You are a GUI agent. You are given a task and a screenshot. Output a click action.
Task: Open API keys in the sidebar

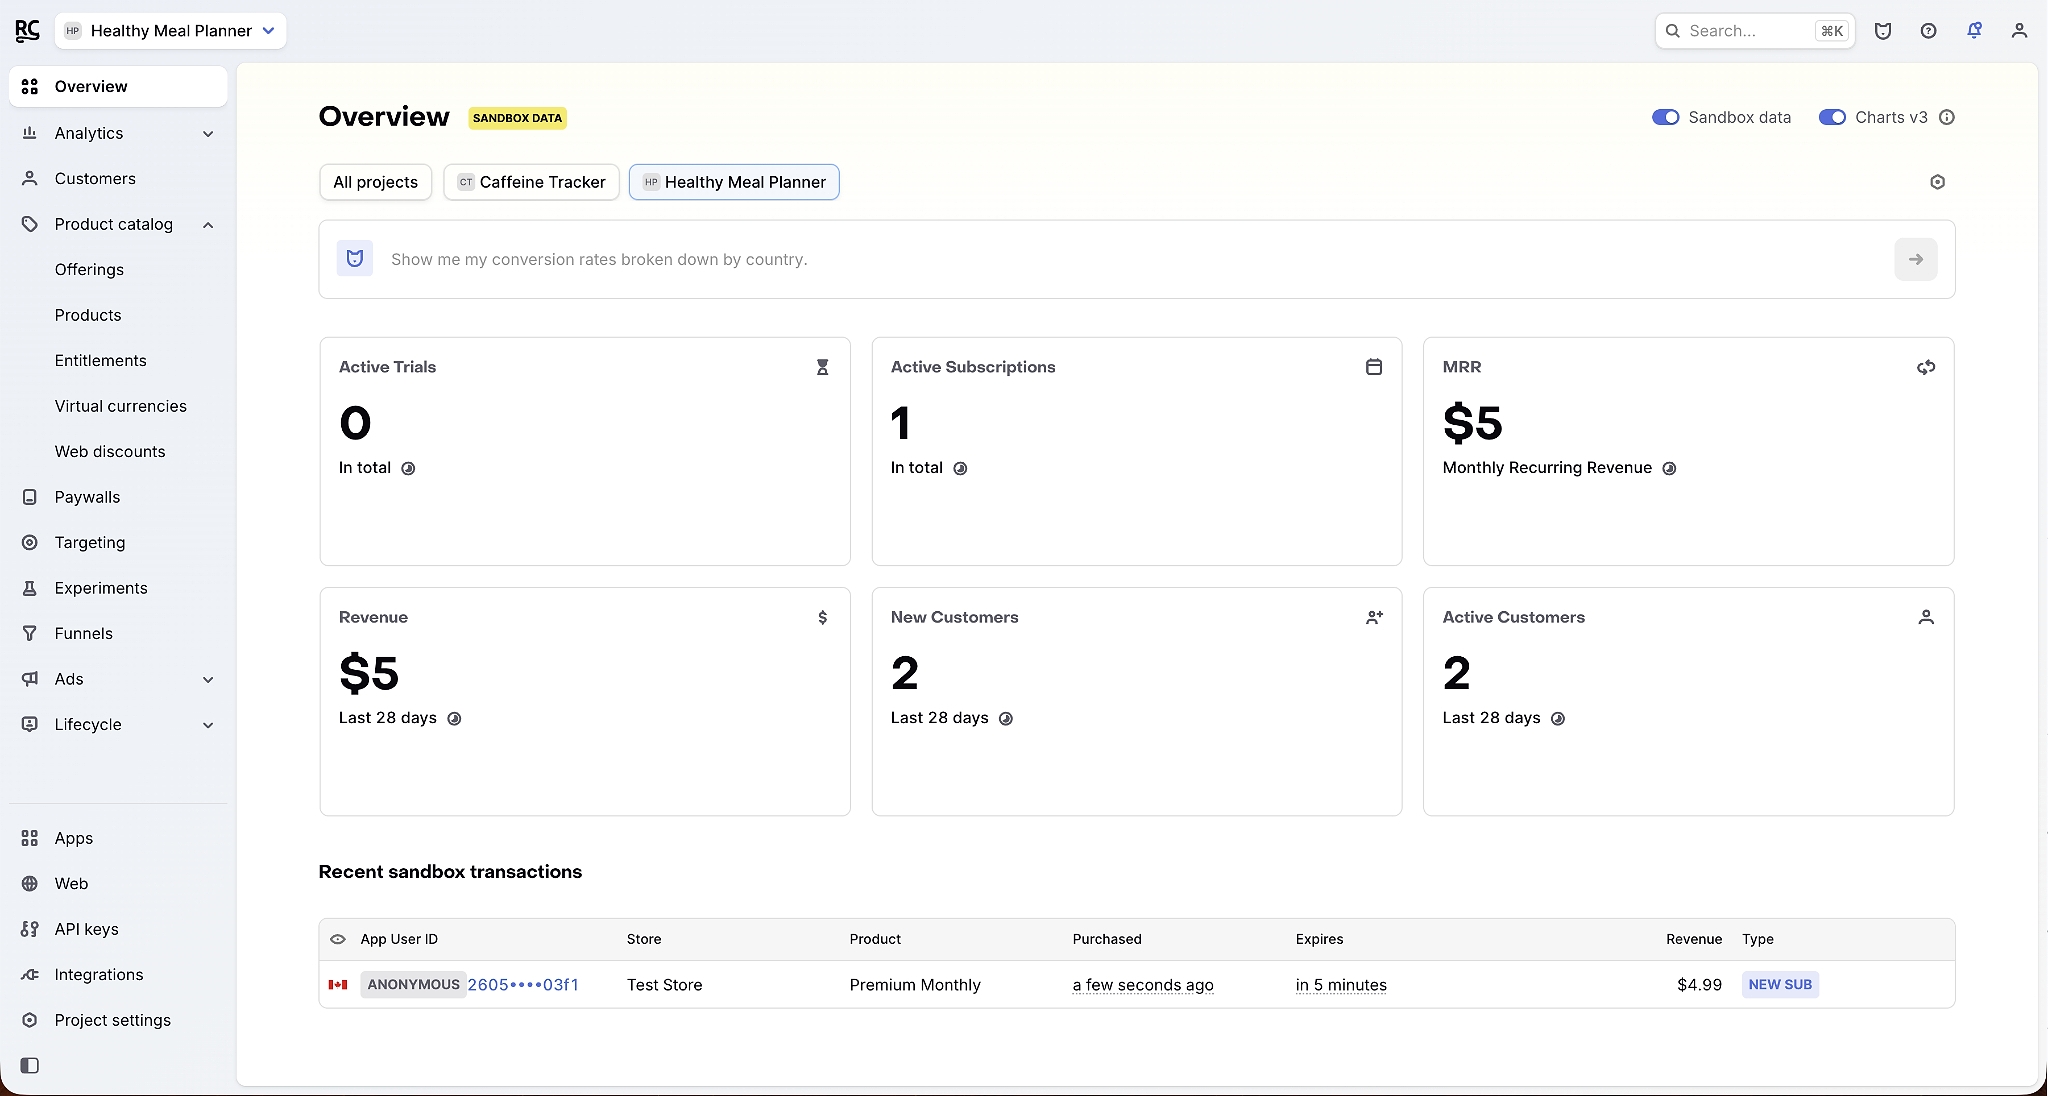[x=118, y=929]
